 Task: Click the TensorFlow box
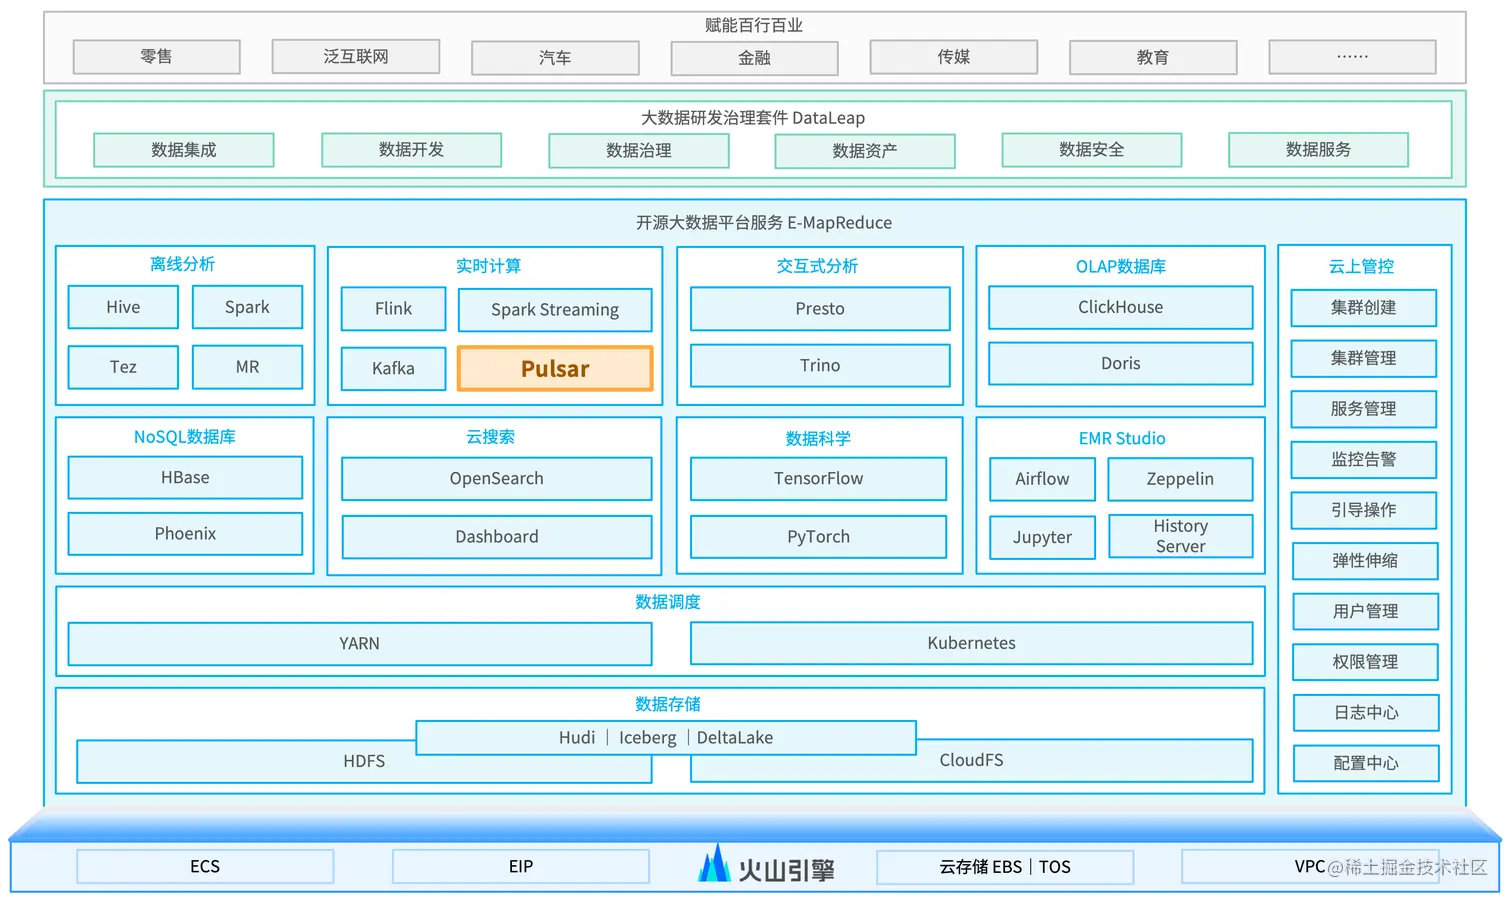tap(818, 479)
